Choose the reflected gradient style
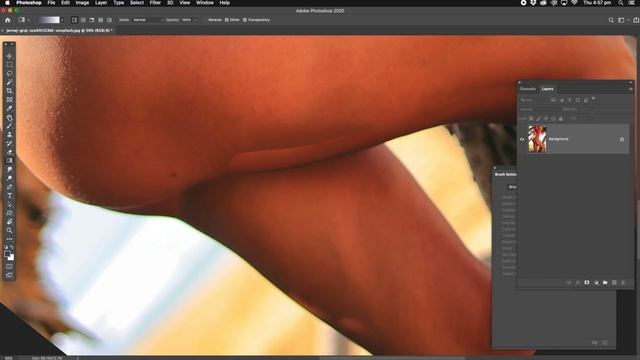 pyautogui.click(x=100, y=20)
